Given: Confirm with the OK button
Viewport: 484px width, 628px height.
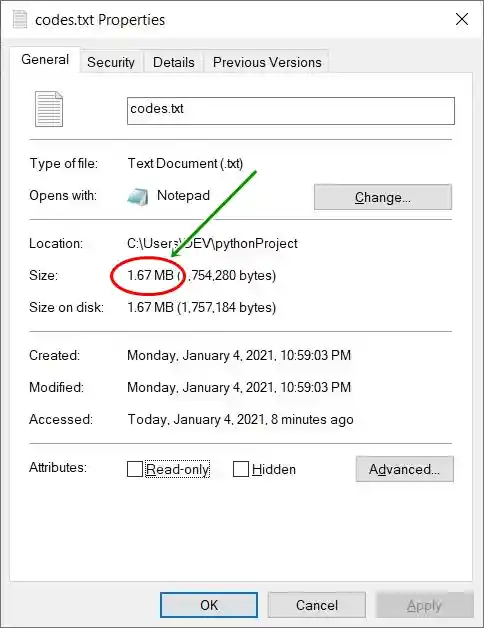Looking at the screenshot, I should pos(209,605).
